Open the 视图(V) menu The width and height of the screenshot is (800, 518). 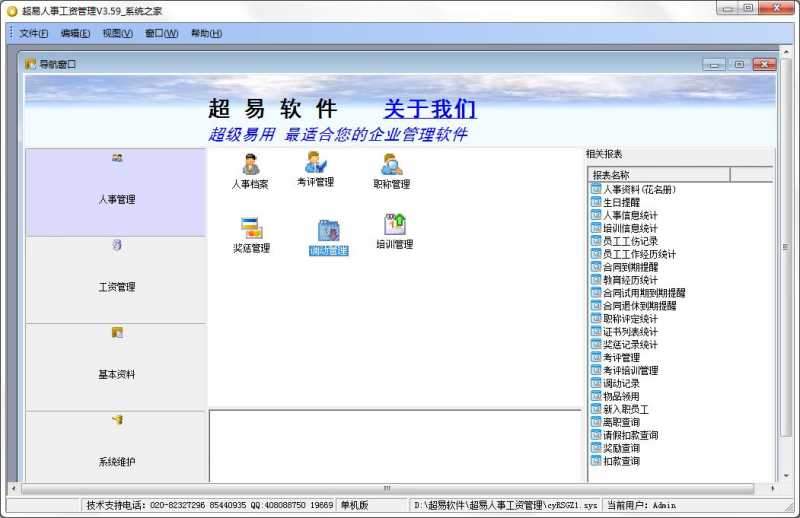[x=117, y=34]
